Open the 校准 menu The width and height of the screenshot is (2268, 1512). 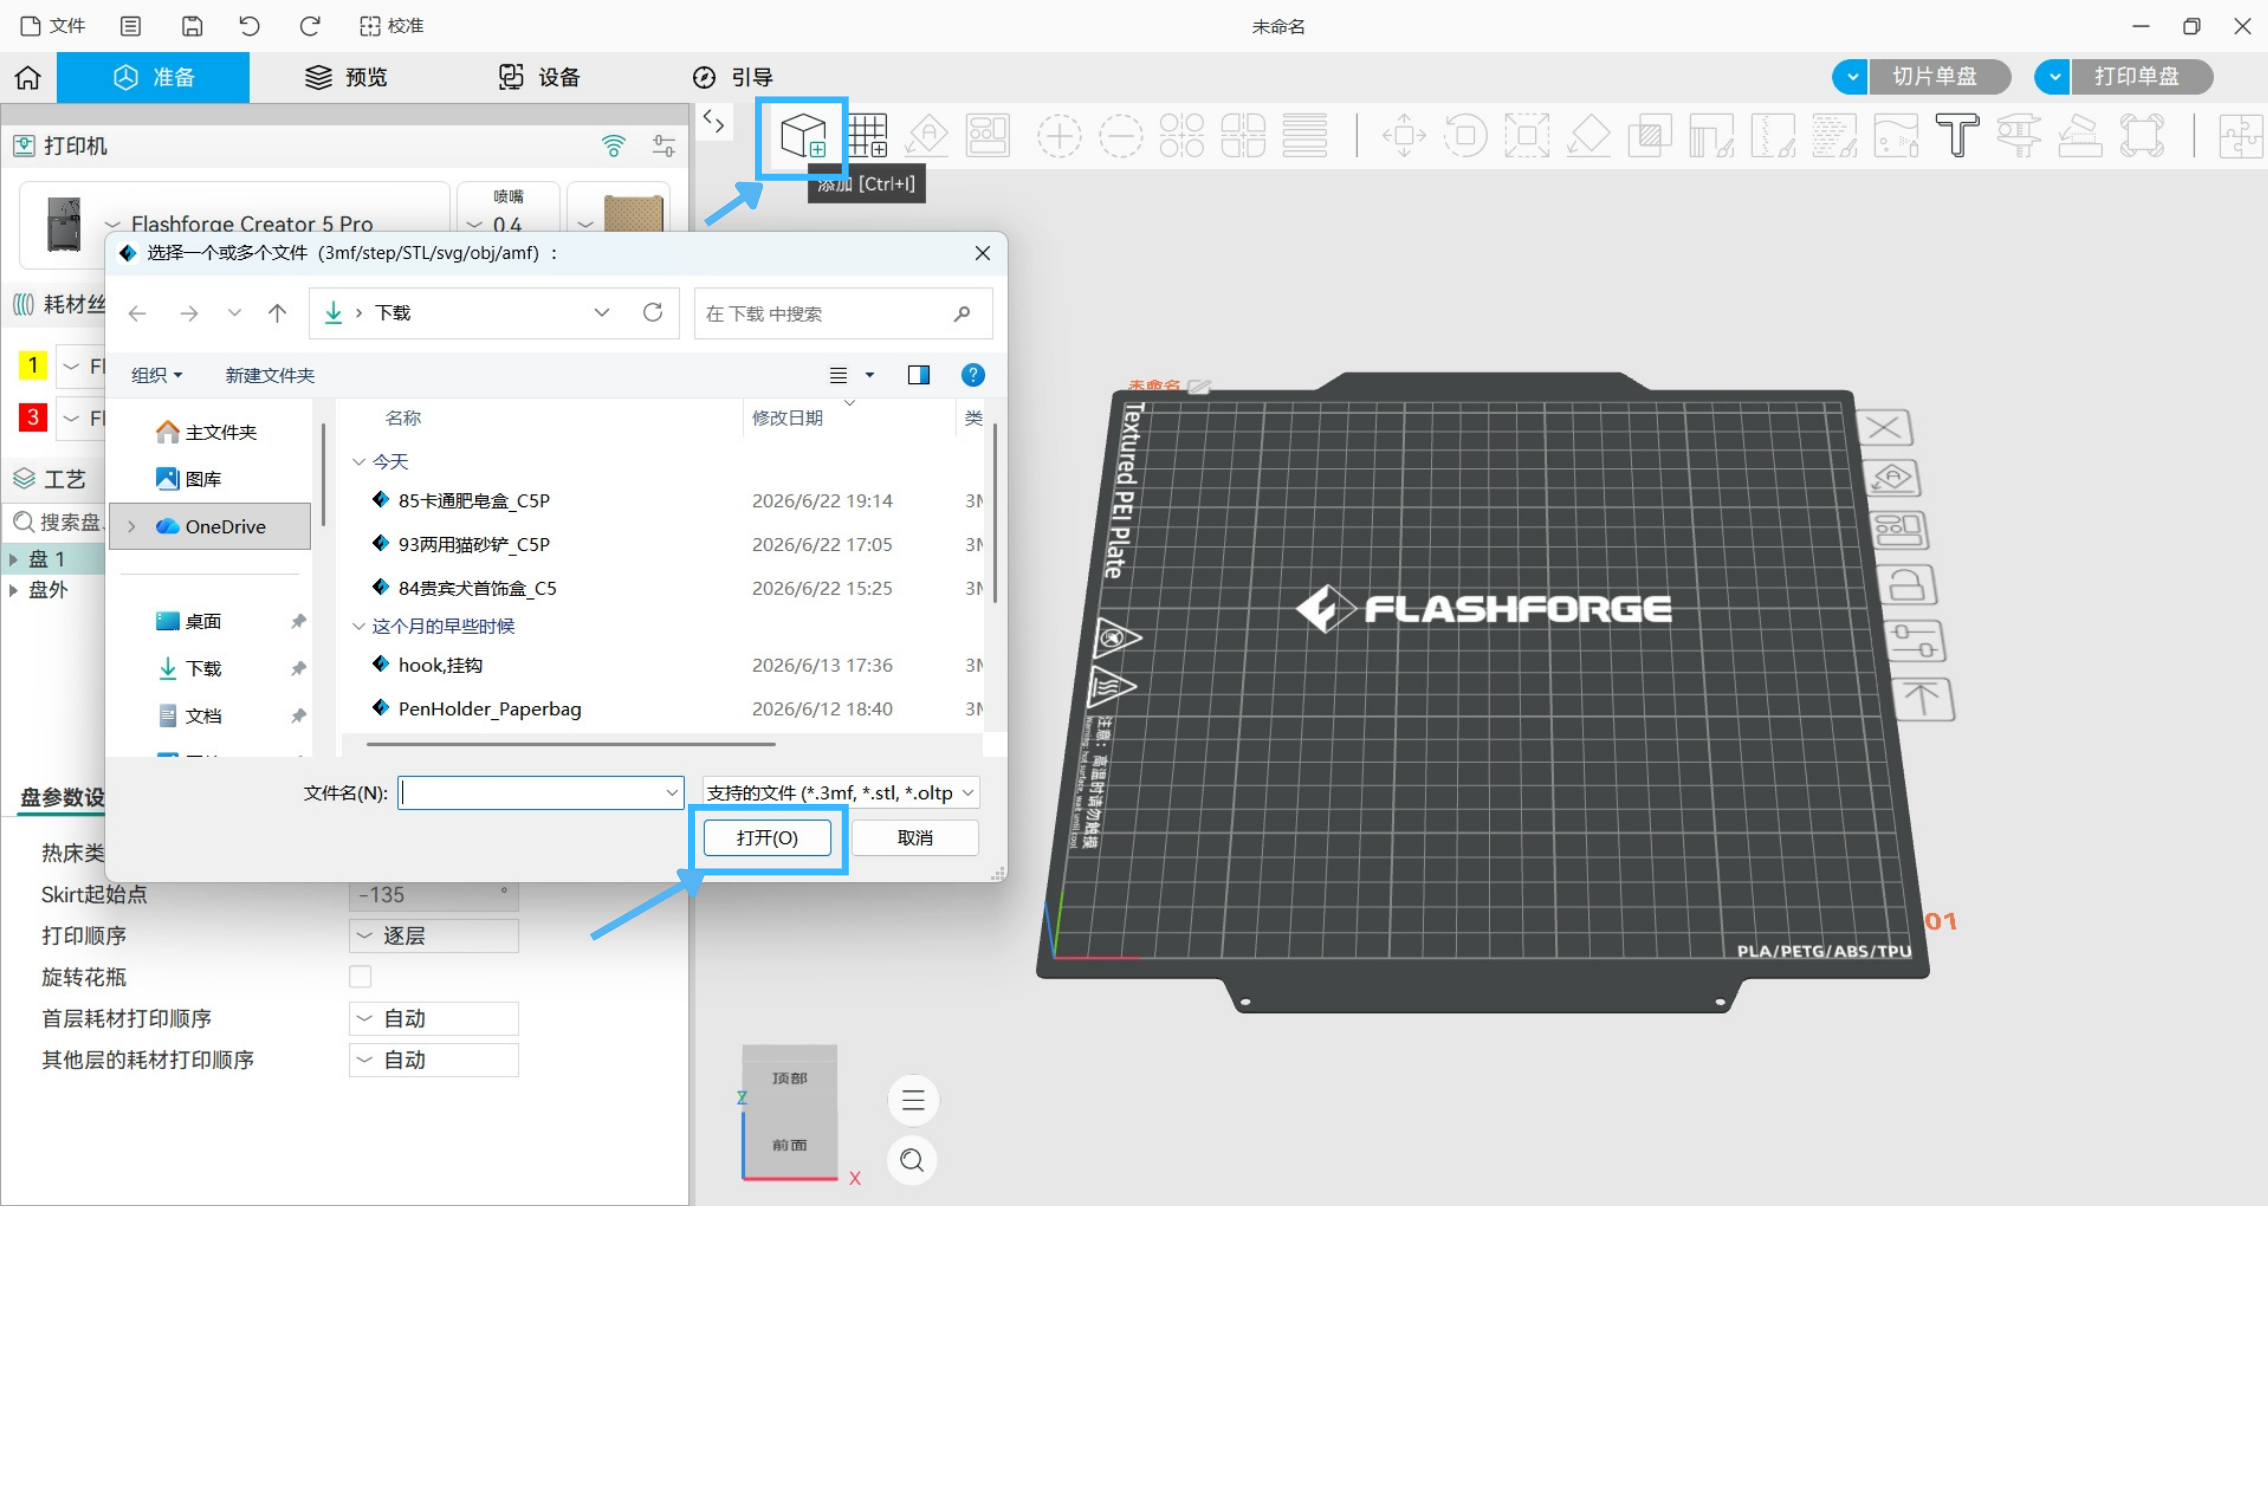click(392, 26)
